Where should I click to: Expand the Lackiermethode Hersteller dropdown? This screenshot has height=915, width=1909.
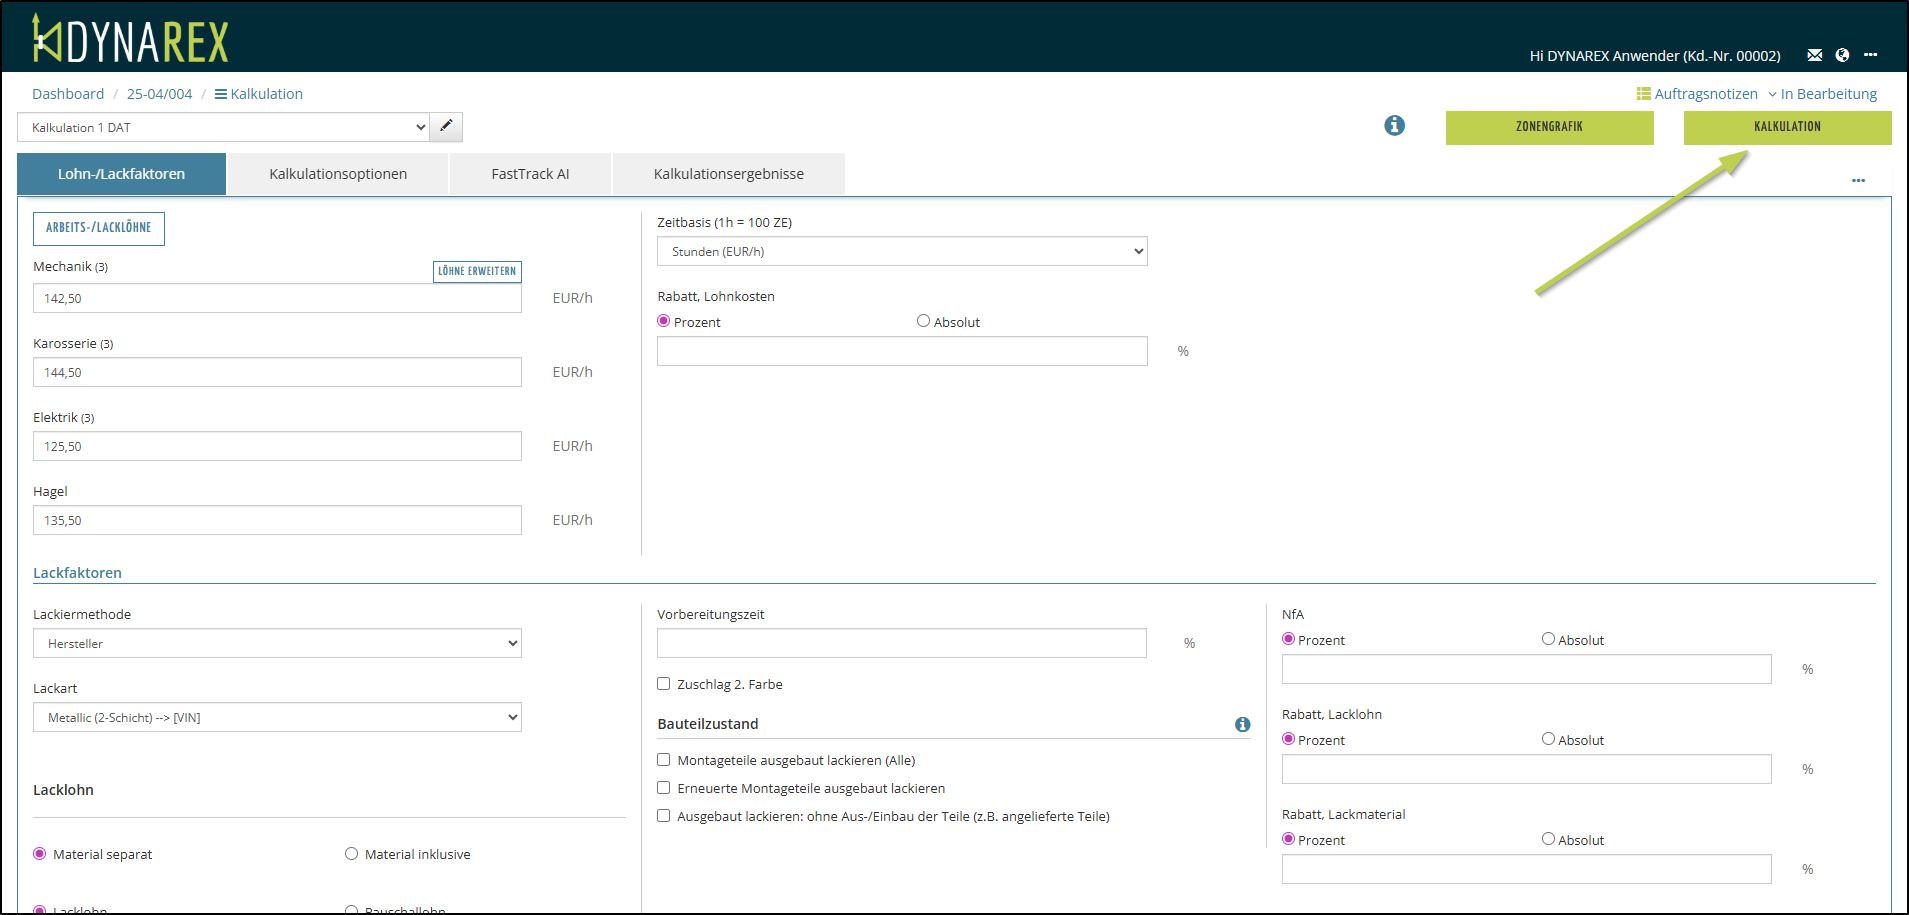coord(277,643)
